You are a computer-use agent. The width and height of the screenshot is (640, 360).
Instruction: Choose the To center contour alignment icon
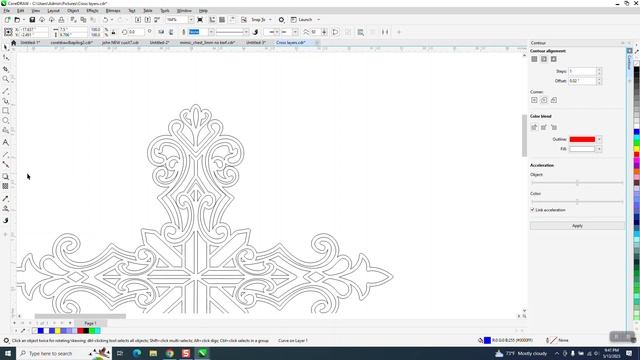pos(534,59)
